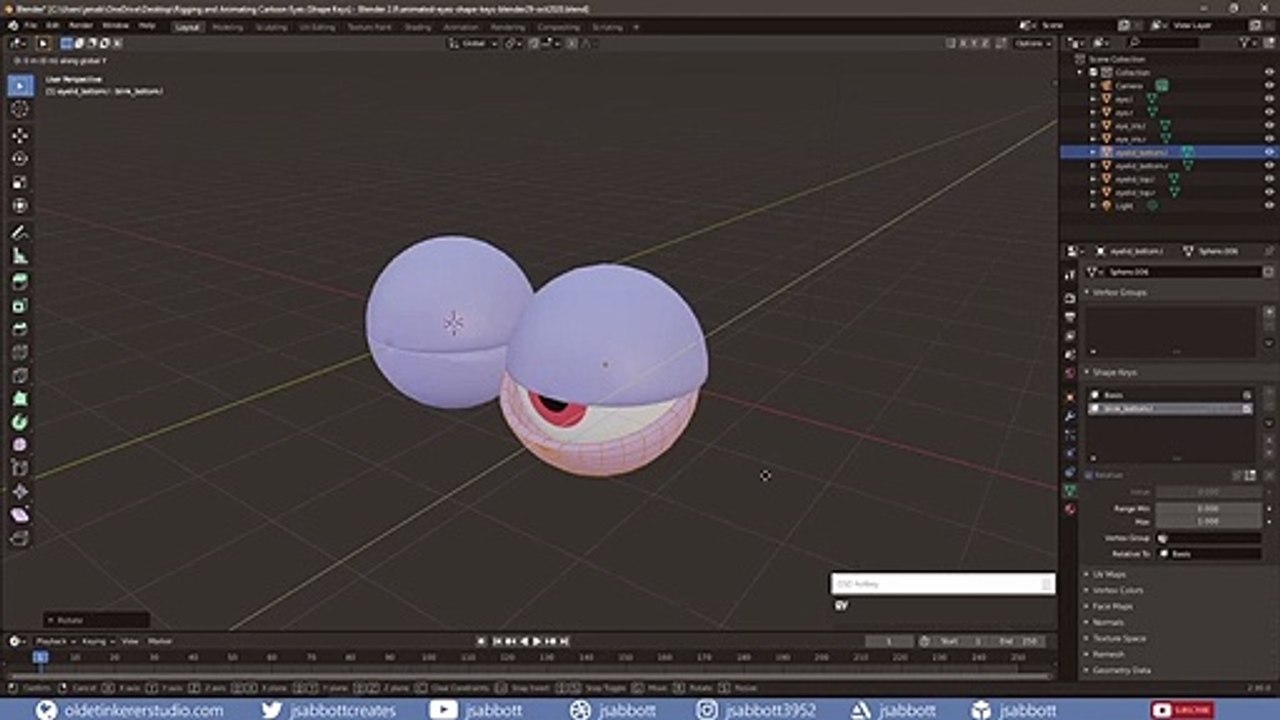The width and height of the screenshot is (1280, 720).
Task: Toggle visibility of eyelid_top.r
Action: tap(1269, 192)
